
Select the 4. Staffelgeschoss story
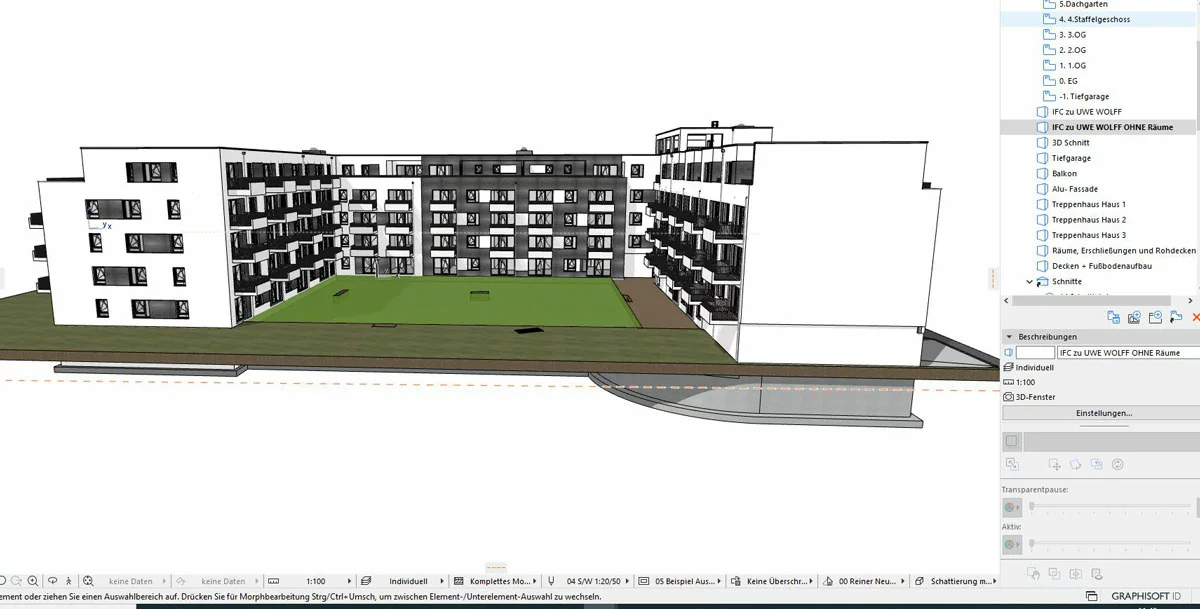tap(1094, 19)
